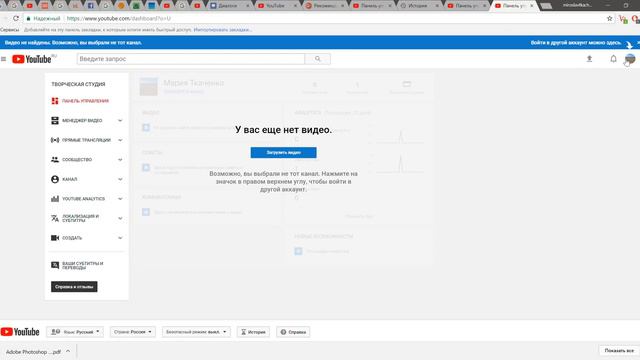Click the Справка footer button
Screen dimensions: 640x360
[x=293, y=332]
